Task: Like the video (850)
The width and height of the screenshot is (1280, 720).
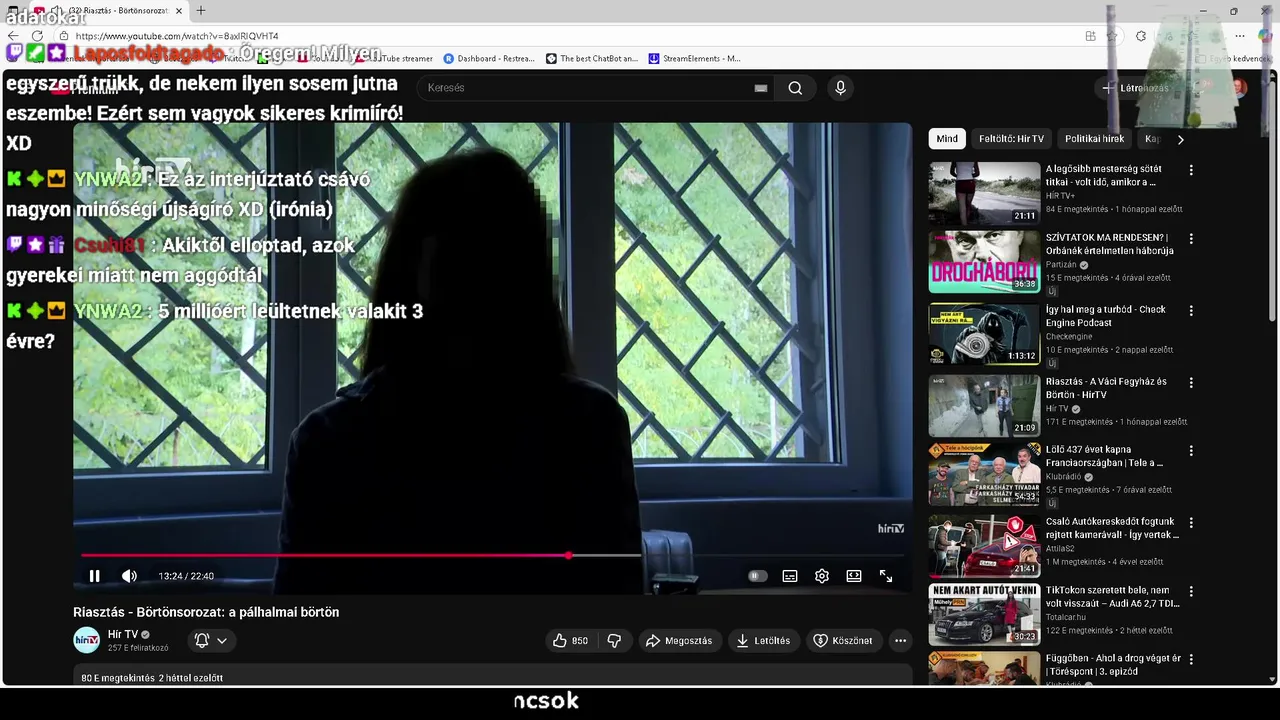Action: (x=570, y=640)
